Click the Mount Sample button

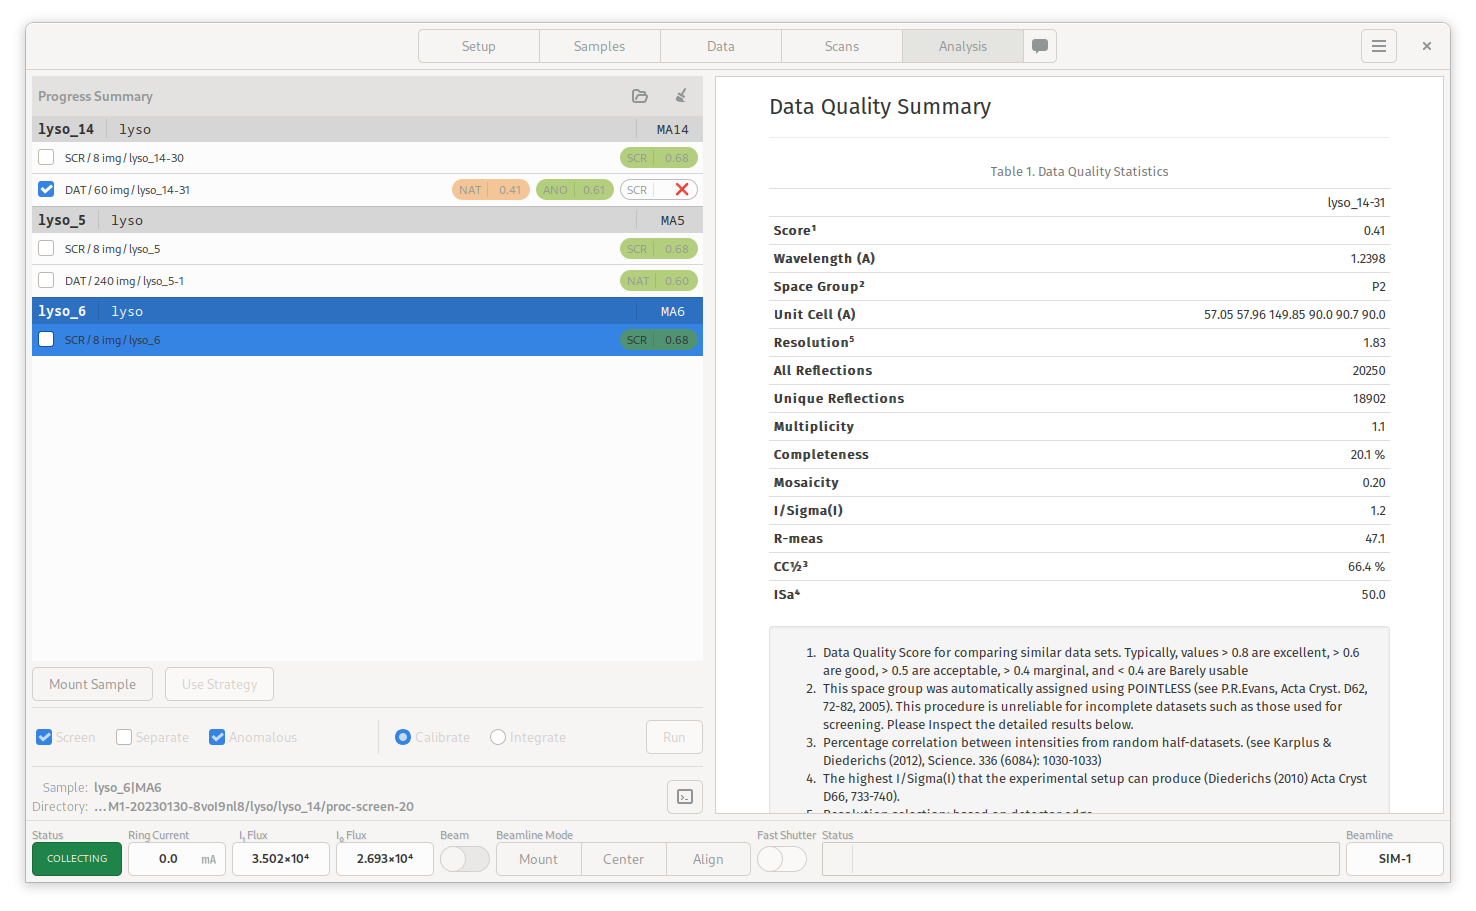[x=93, y=684]
